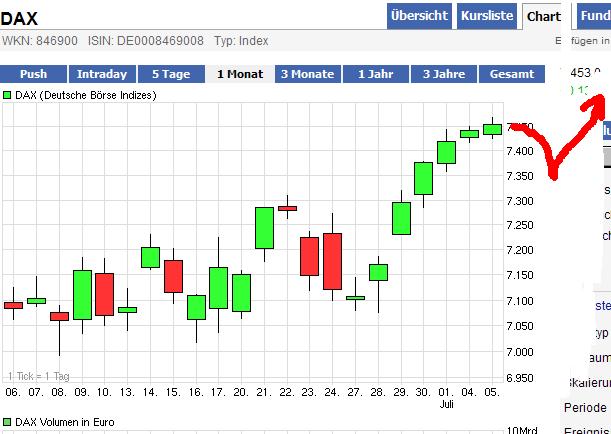611x434 pixels.
Task: Click the DAX Volumen legend square
Action: pyautogui.click(x=7, y=422)
